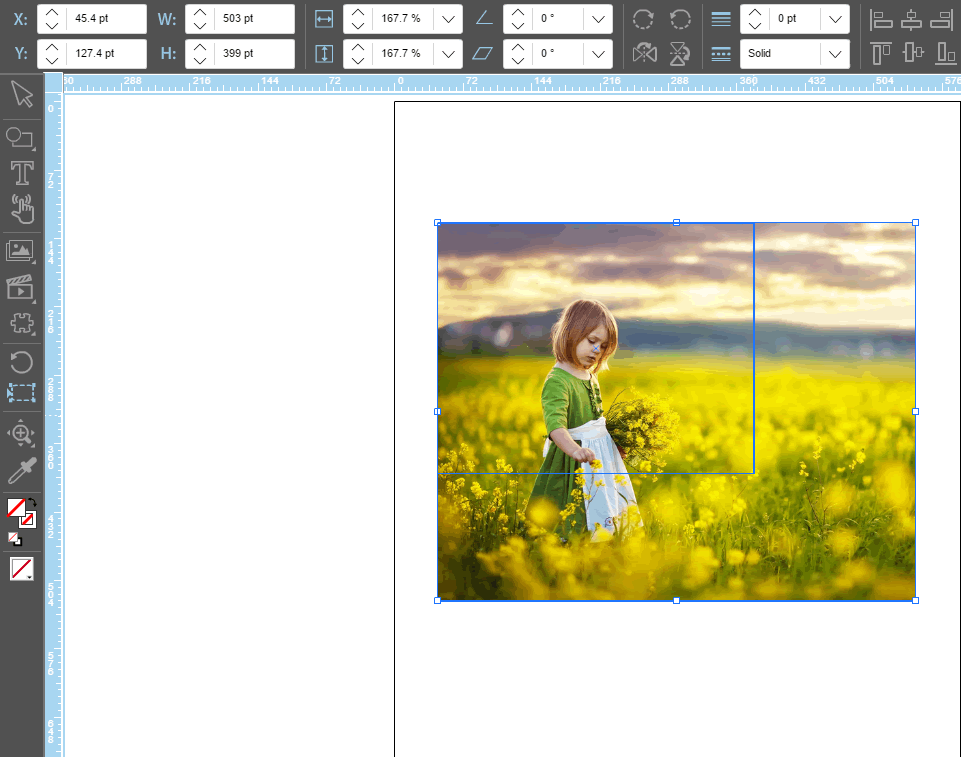Viewport: 961px width, 757px height.
Task: Activate the Eyedropper tool
Action: [21, 471]
